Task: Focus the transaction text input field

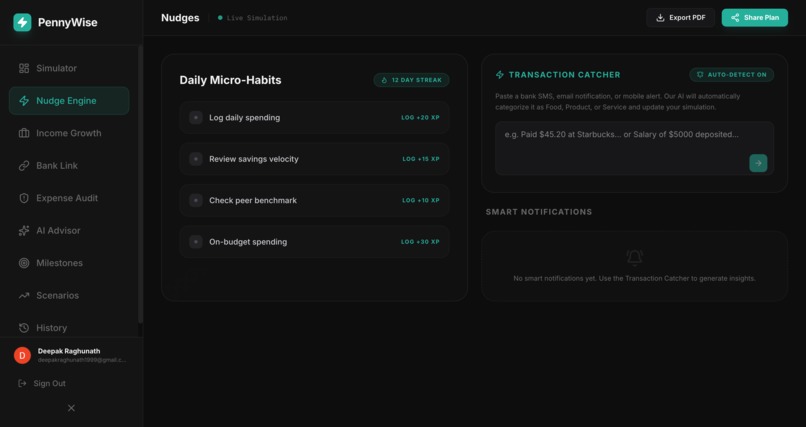Action: point(634,148)
